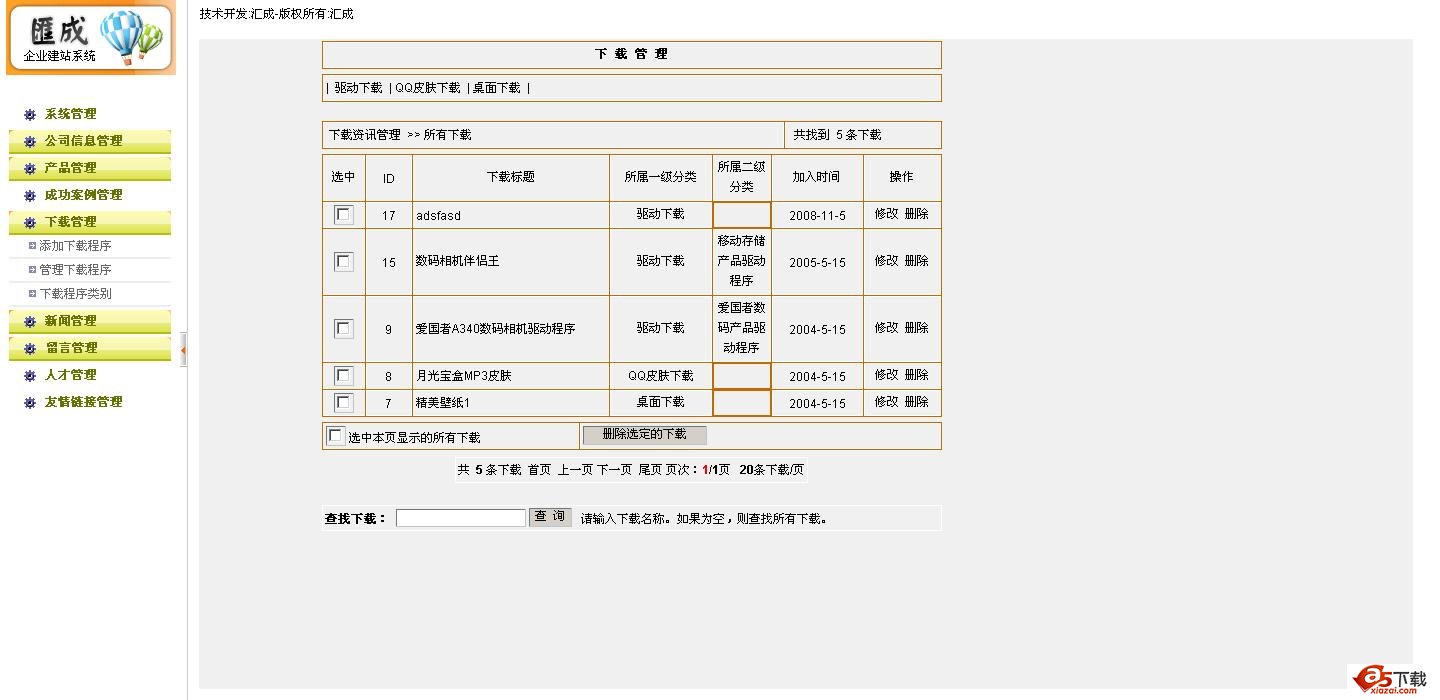Click gear icon beside 留言管理
Screen dimensions: 1440x700
(x=30, y=349)
